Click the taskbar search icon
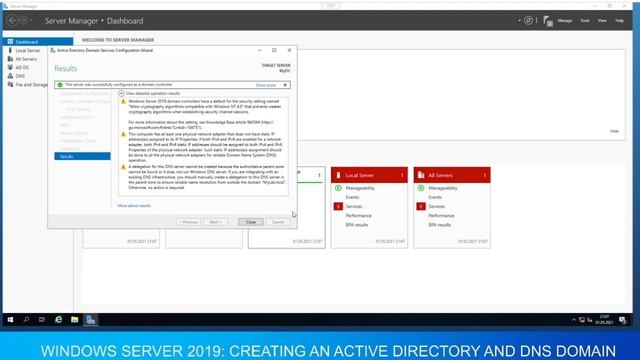640x360 pixels. point(26,320)
